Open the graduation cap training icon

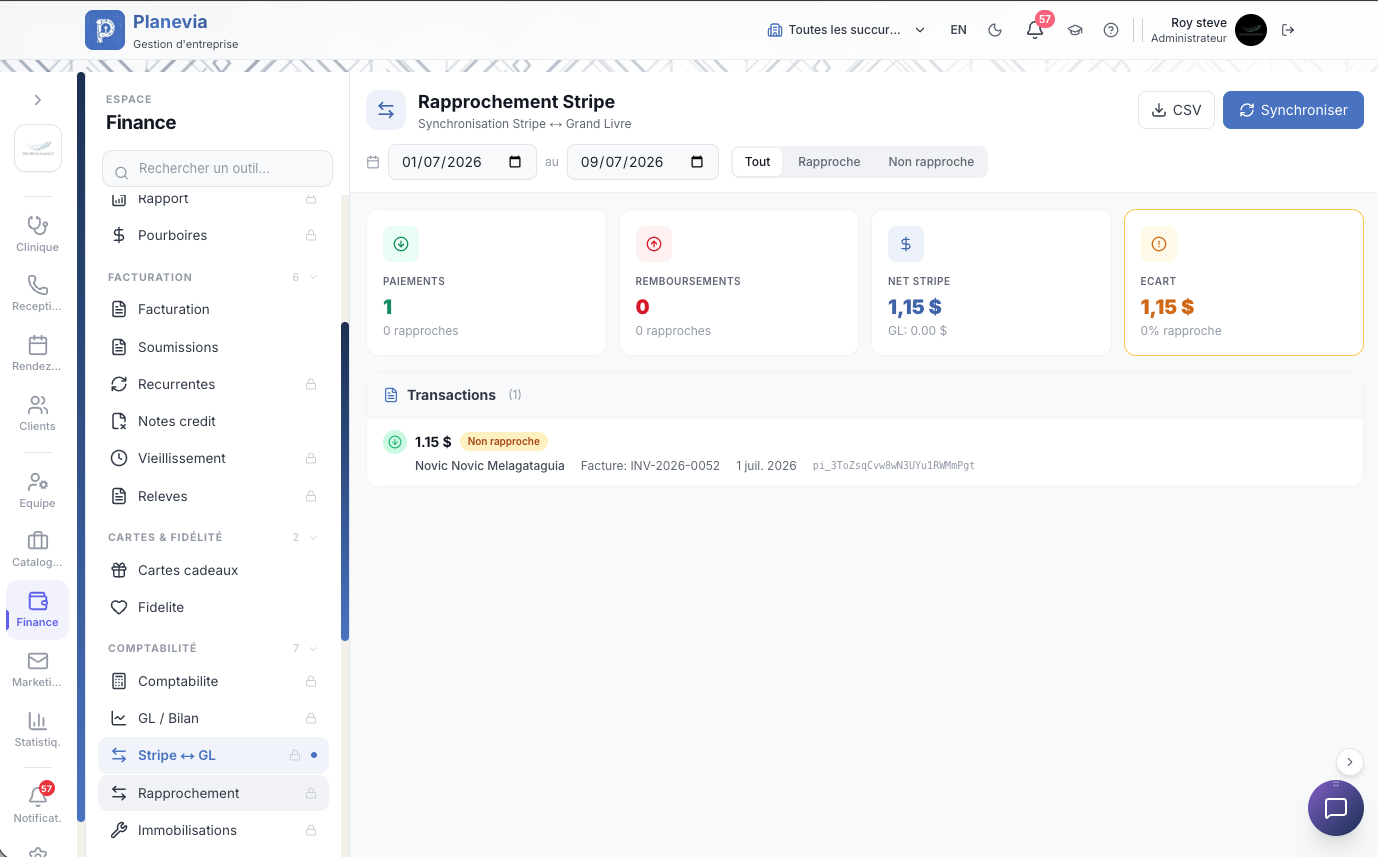click(x=1075, y=30)
